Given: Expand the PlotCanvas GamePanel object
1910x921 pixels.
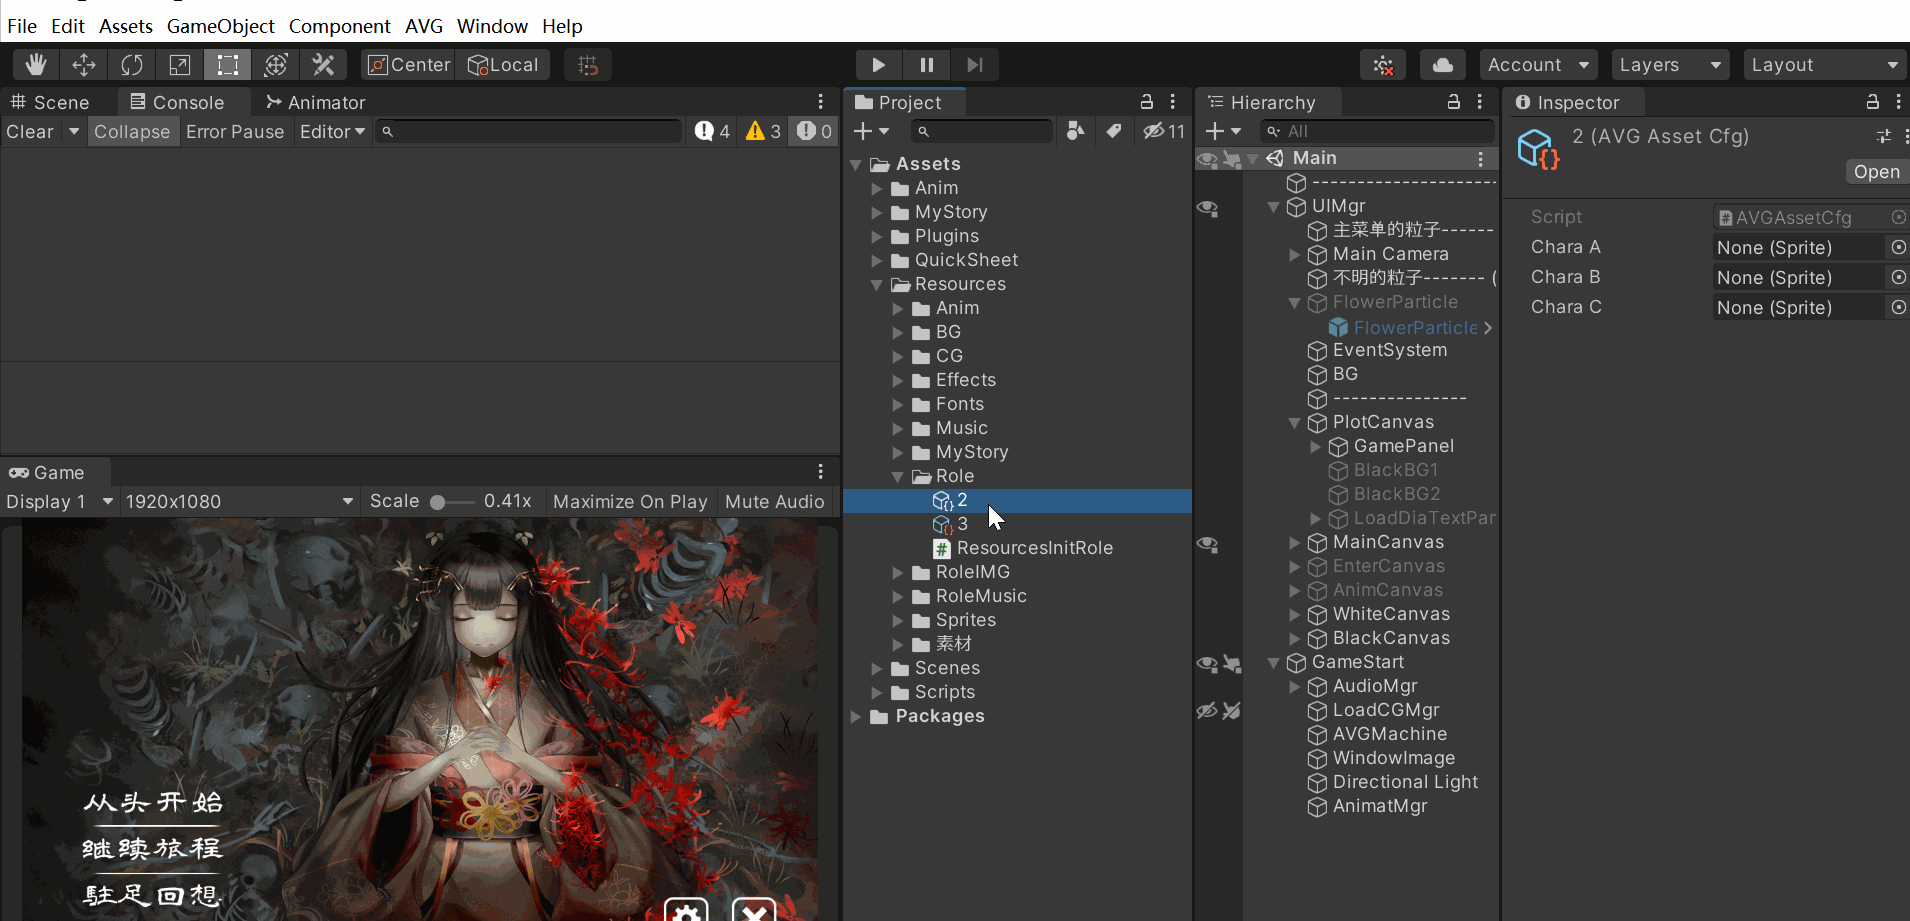Looking at the screenshot, I should (1316, 447).
